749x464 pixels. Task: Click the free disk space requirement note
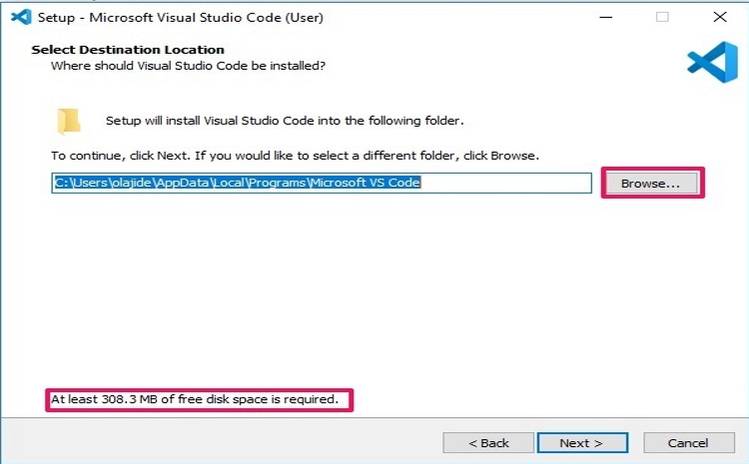pos(201,400)
